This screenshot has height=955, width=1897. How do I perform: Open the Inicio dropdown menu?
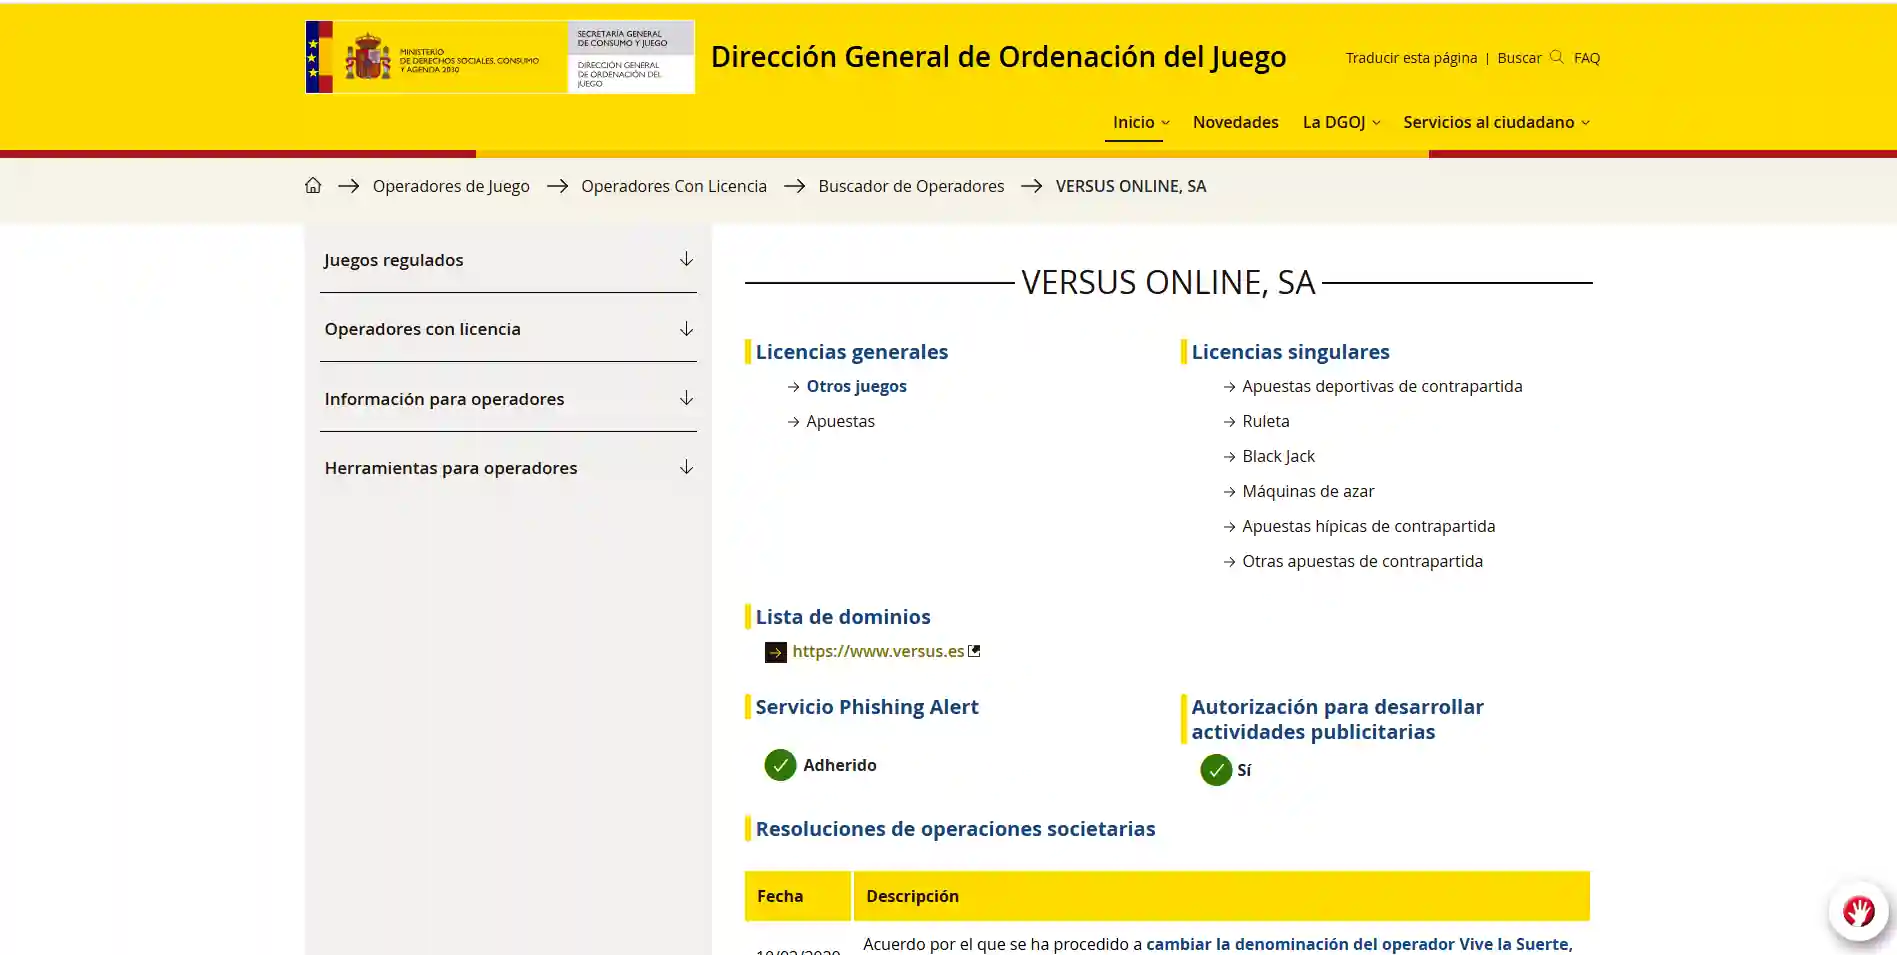click(x=1141, y=122)
